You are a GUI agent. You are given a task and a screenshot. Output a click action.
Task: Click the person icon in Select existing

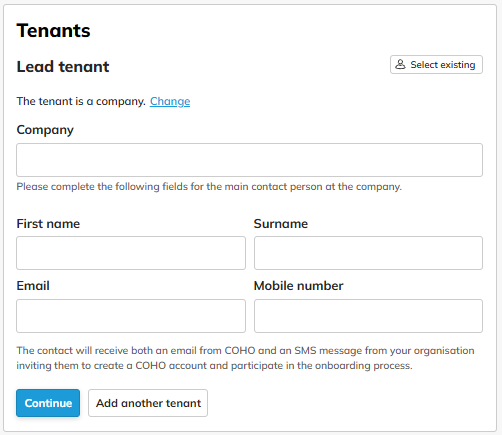(x=400, y=64)
